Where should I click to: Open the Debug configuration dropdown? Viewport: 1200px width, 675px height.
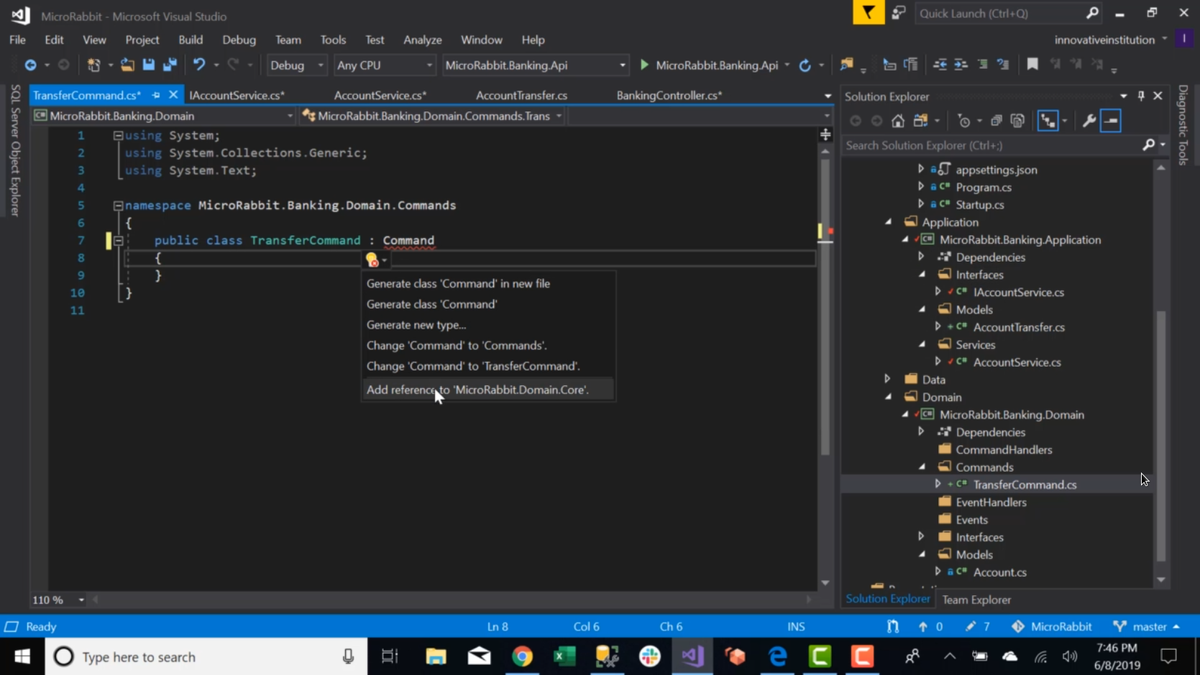[297, 65]
